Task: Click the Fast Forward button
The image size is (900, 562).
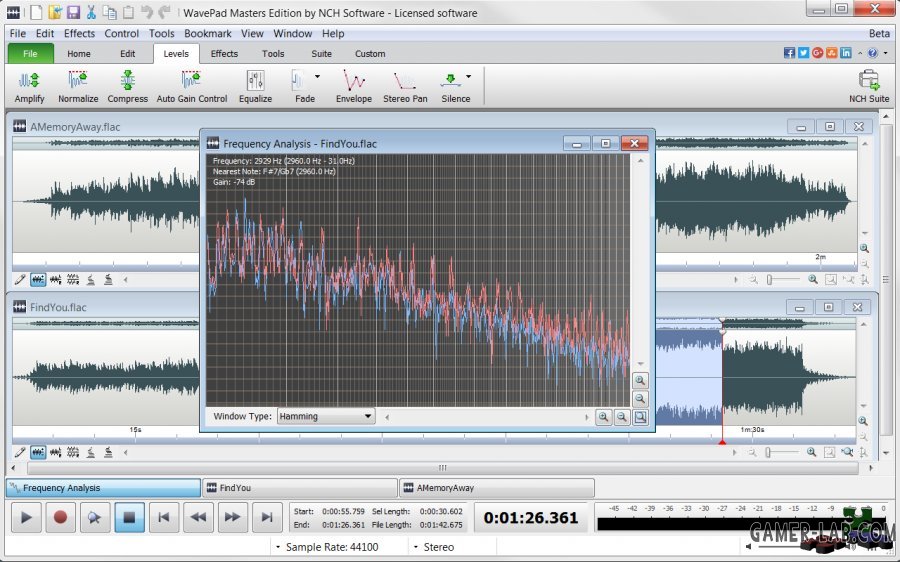Action: coord(232,517)
